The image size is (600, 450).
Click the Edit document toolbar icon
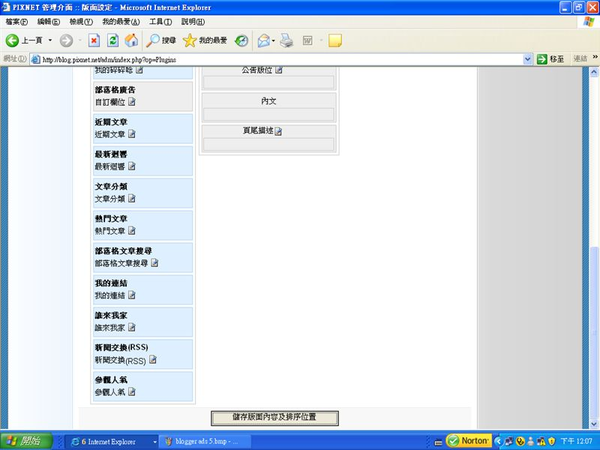308,40
